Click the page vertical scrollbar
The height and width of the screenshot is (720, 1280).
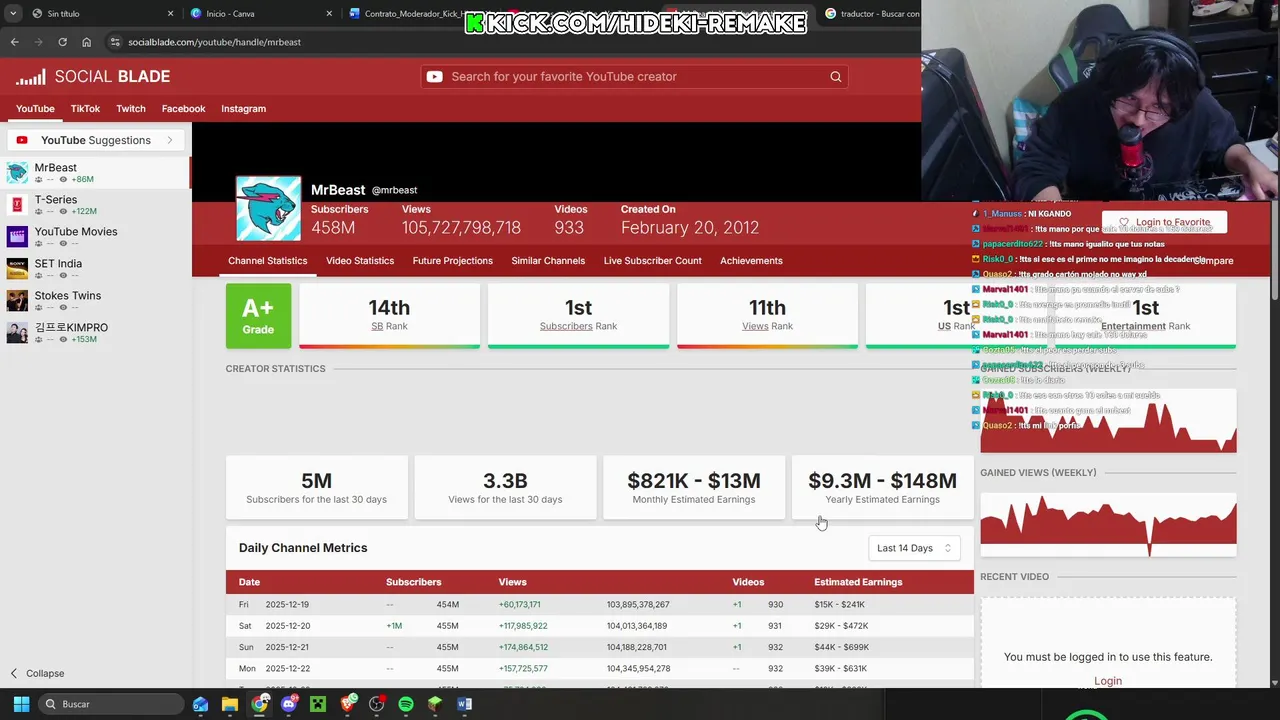(1274, 250)
